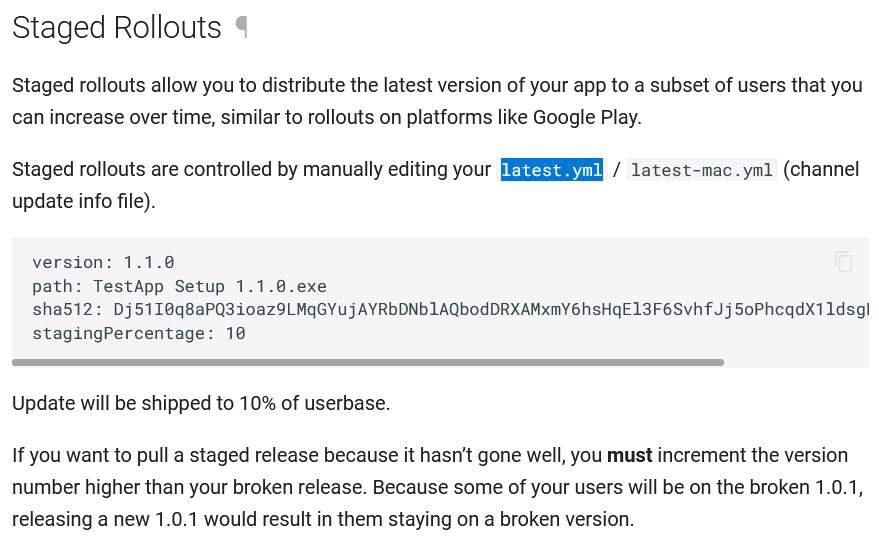The height and width of the screenshot is (539, 879).
Task: Click the words Google Play
Action: [586, 117]
